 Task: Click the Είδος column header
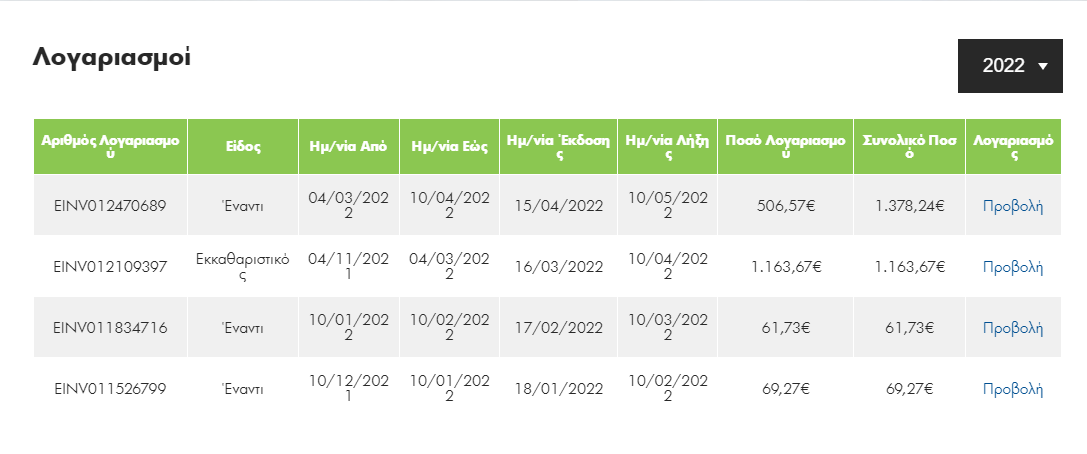pyautogui.click(x=243, y=147)
